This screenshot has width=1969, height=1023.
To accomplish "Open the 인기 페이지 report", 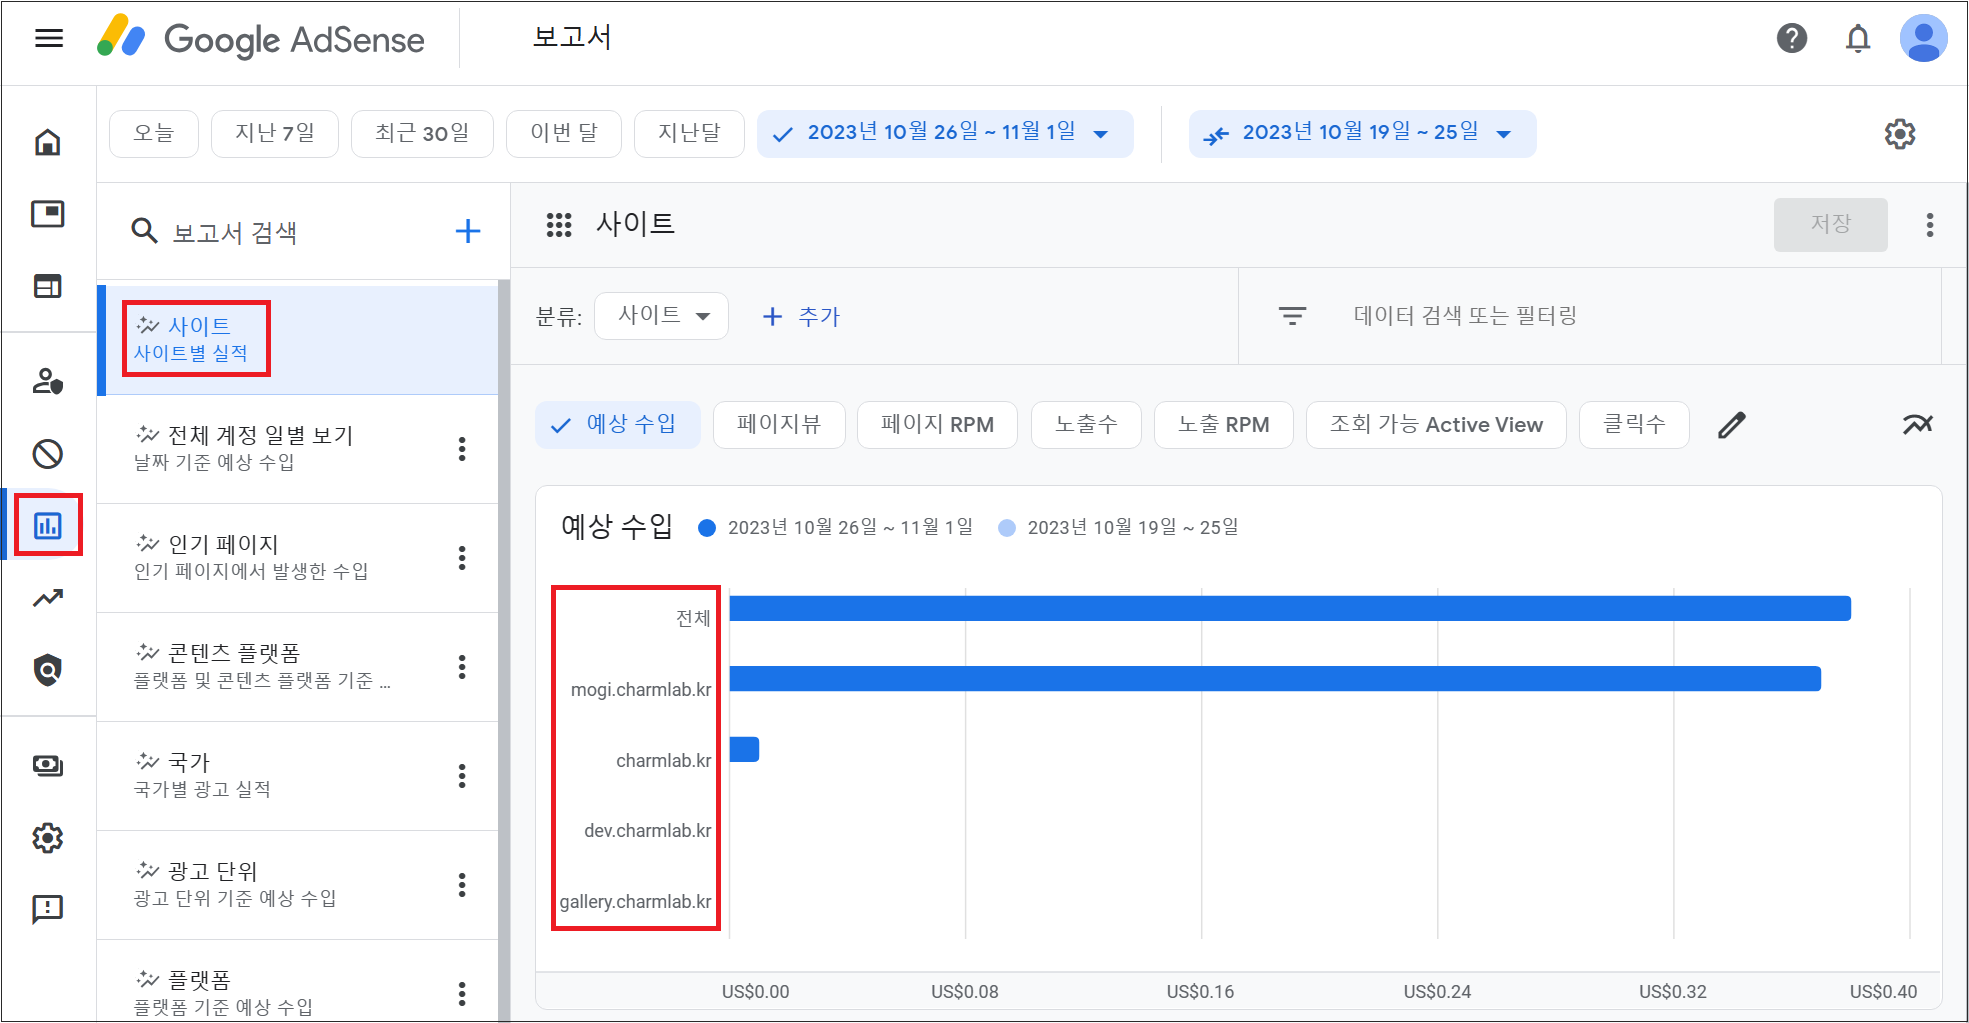I will coord(298,558).
